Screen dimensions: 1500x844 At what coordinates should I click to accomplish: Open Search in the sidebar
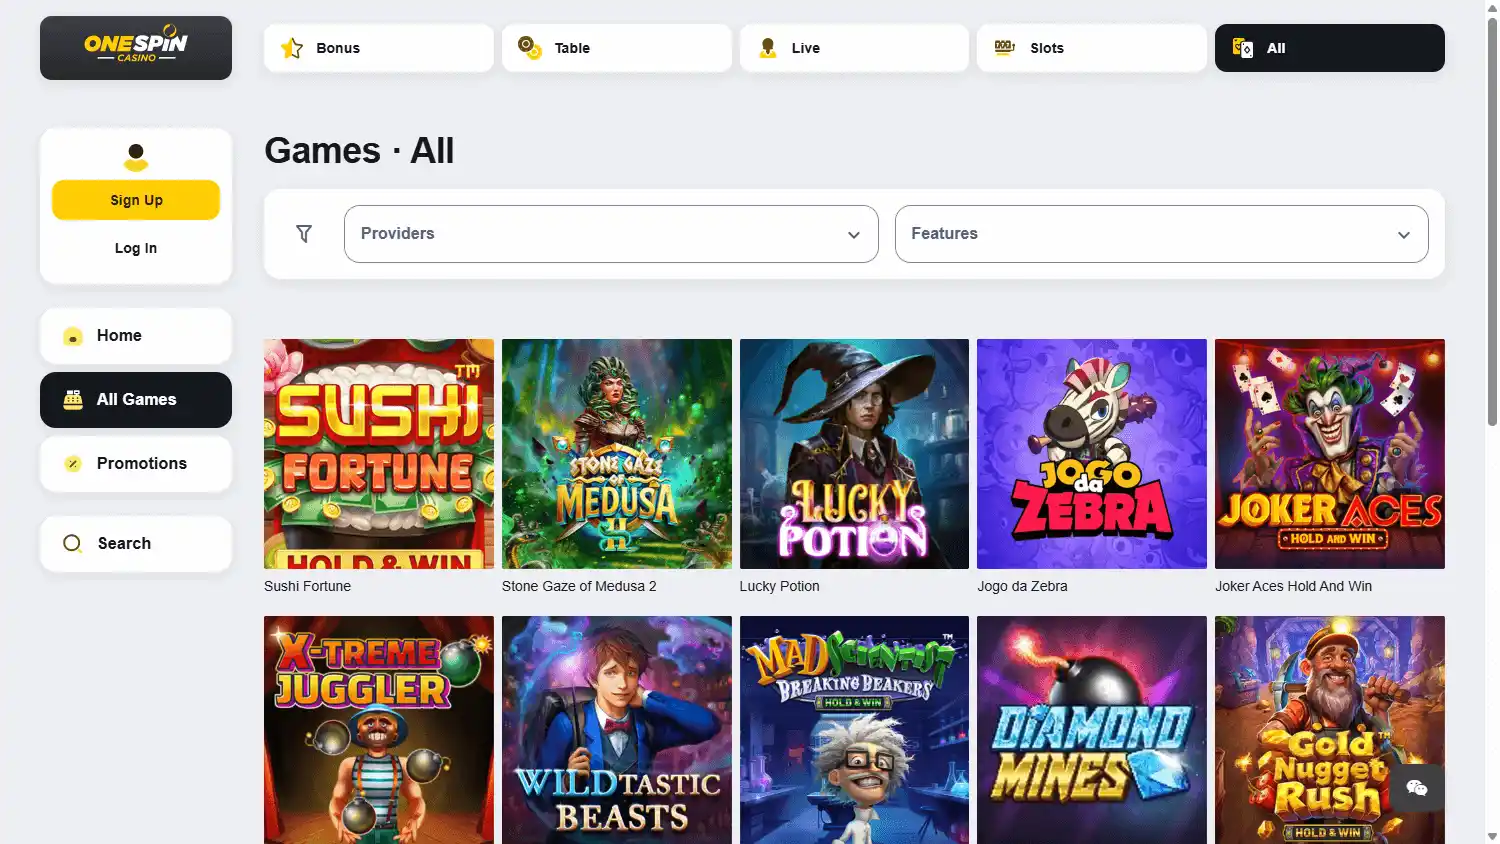(136, 544)
